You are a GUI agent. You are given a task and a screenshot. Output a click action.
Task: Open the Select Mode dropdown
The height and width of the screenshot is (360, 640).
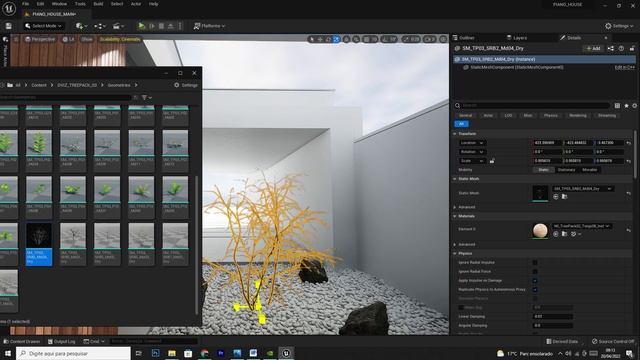click(x=43, y=26)
